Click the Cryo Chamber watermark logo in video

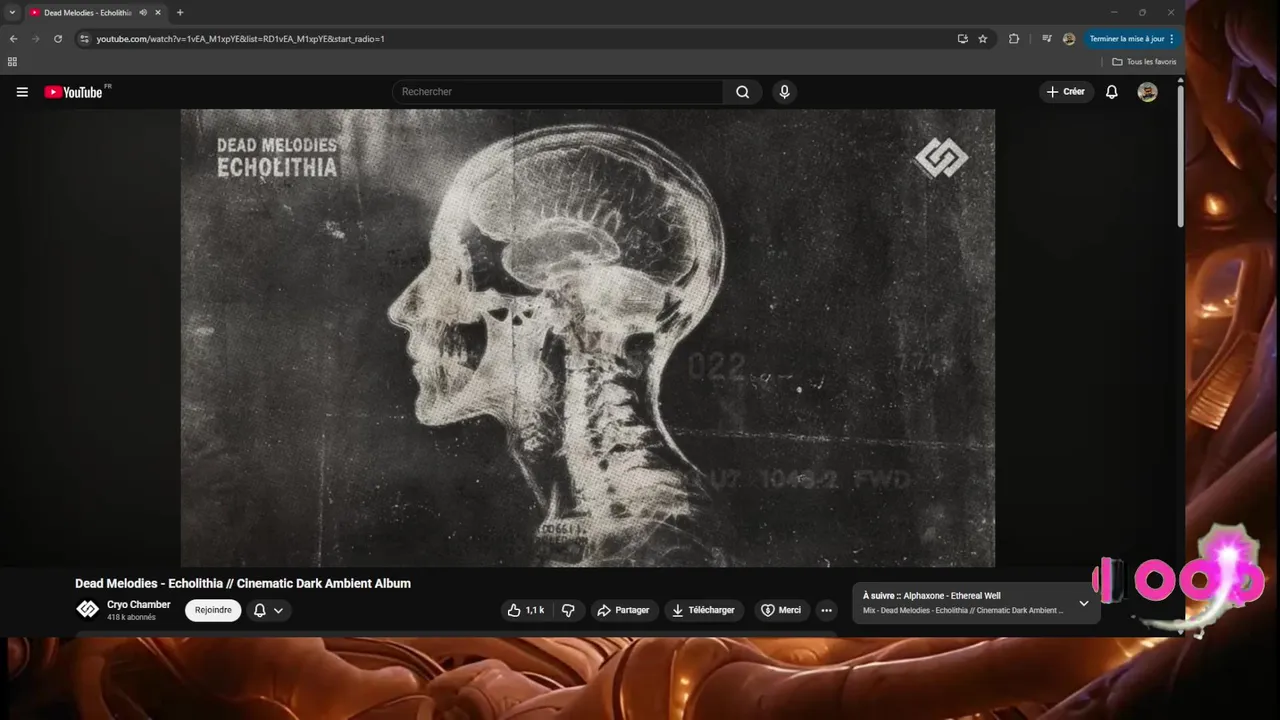click(941, 158)
